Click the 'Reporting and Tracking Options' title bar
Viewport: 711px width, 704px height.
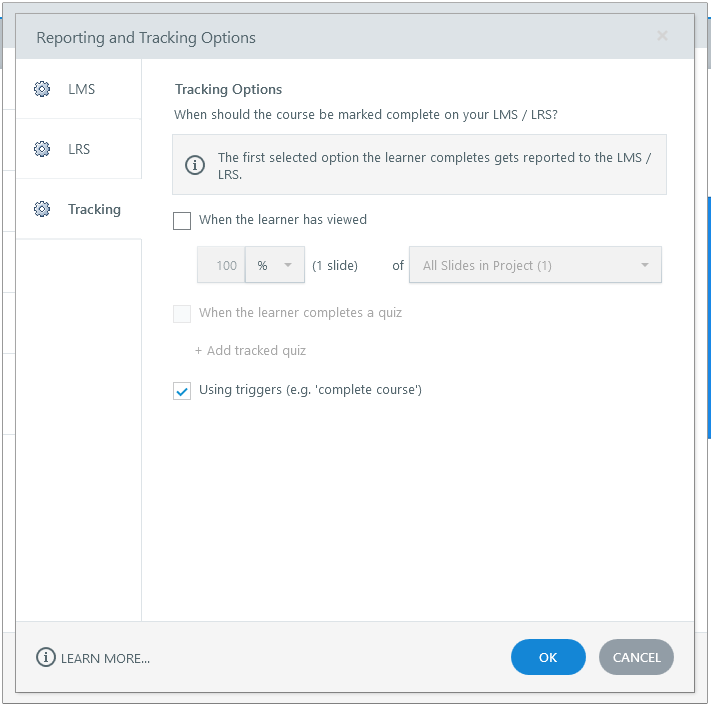click(300, 38)
